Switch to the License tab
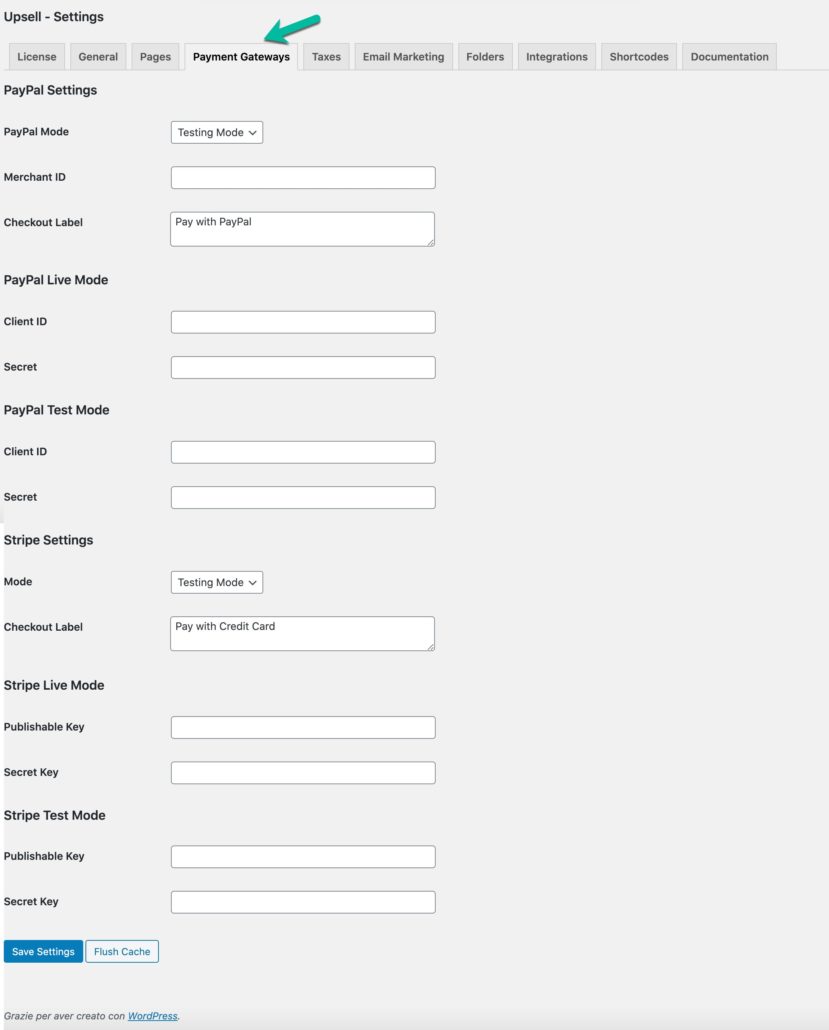 pos(36,56)
